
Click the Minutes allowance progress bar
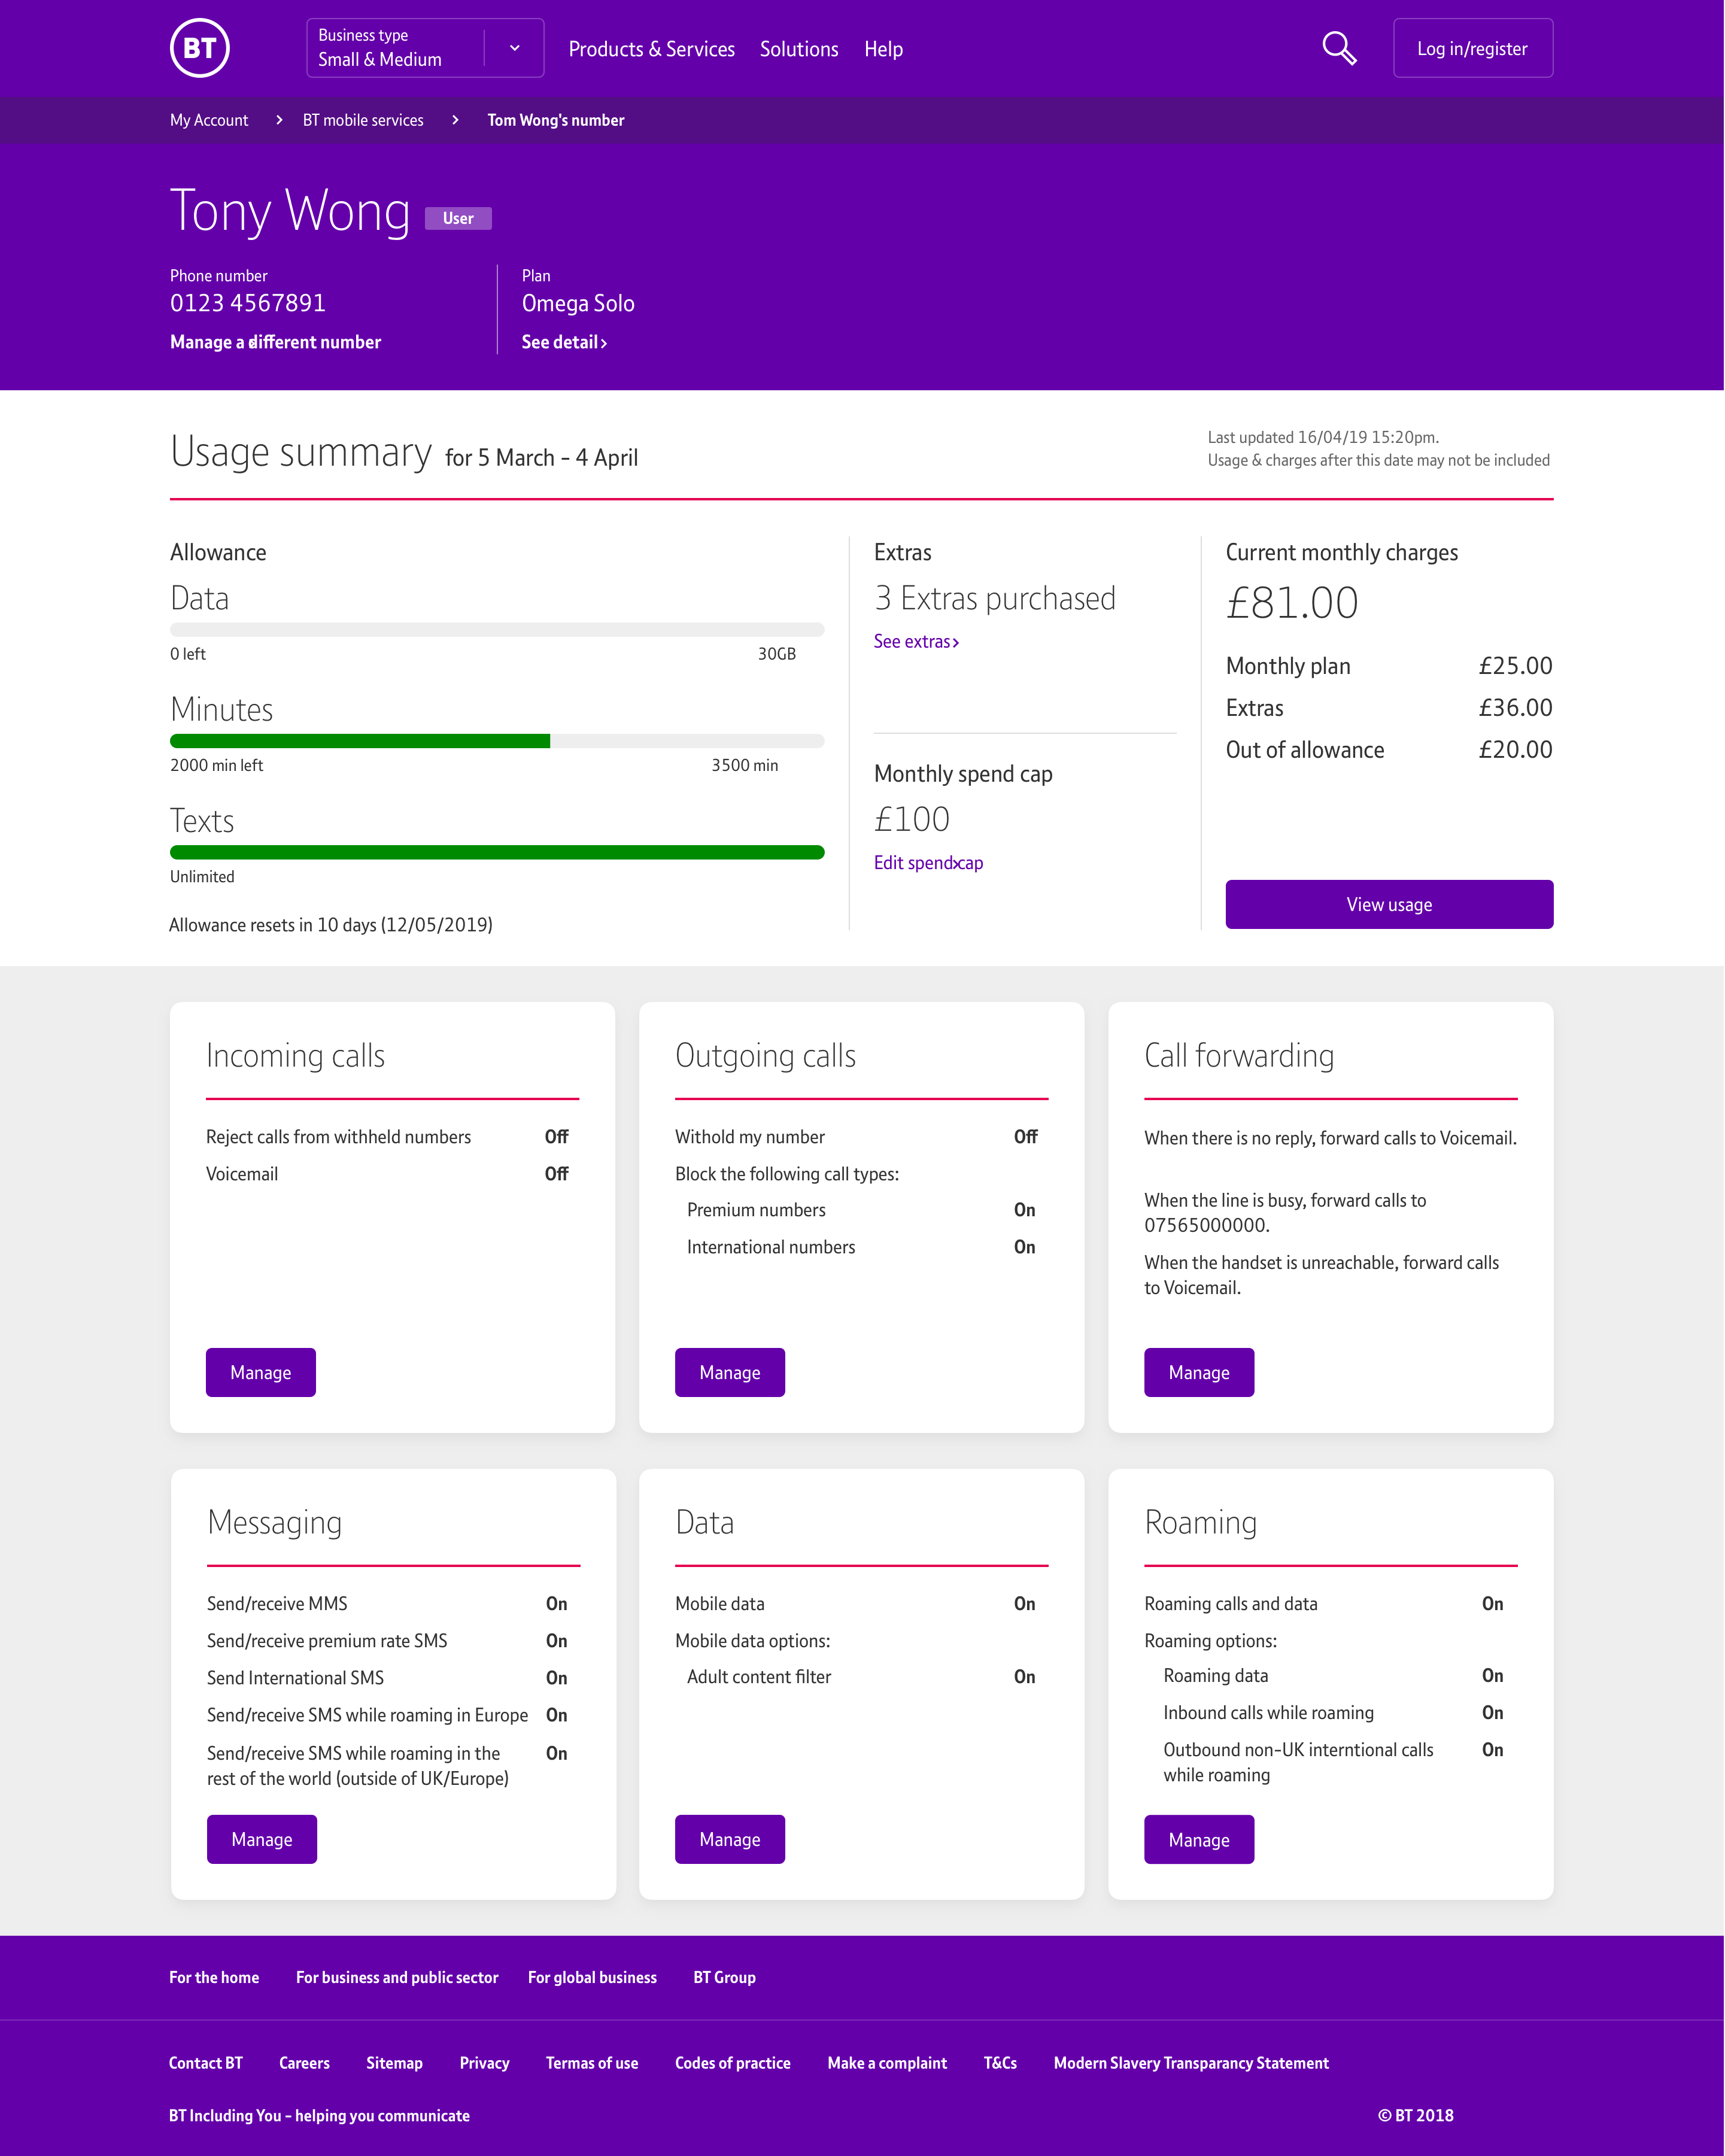point(497,741)
